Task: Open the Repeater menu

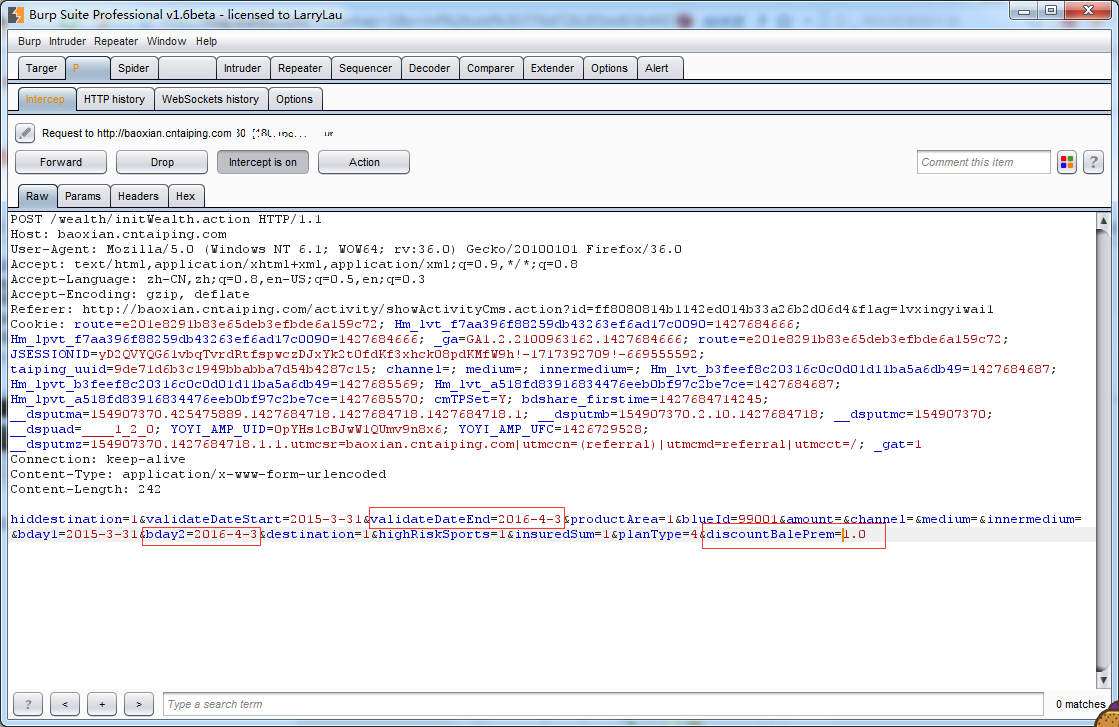Action: [116, 41]
